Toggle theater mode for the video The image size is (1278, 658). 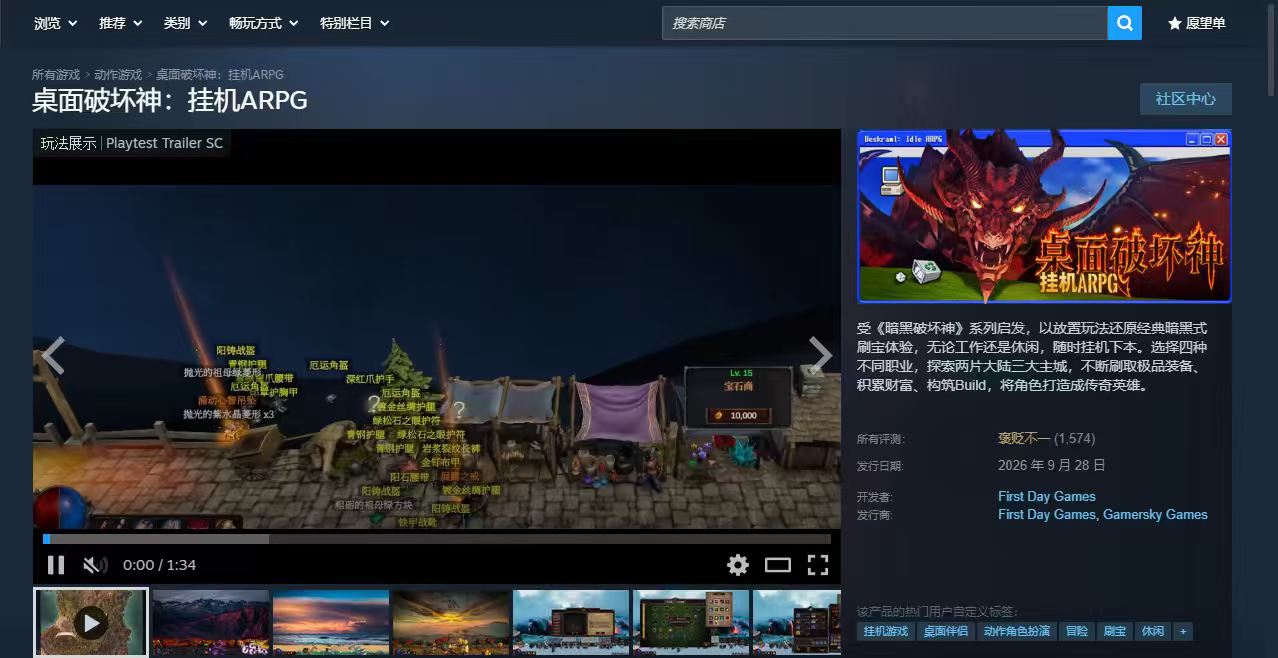(x=778, y=565)
